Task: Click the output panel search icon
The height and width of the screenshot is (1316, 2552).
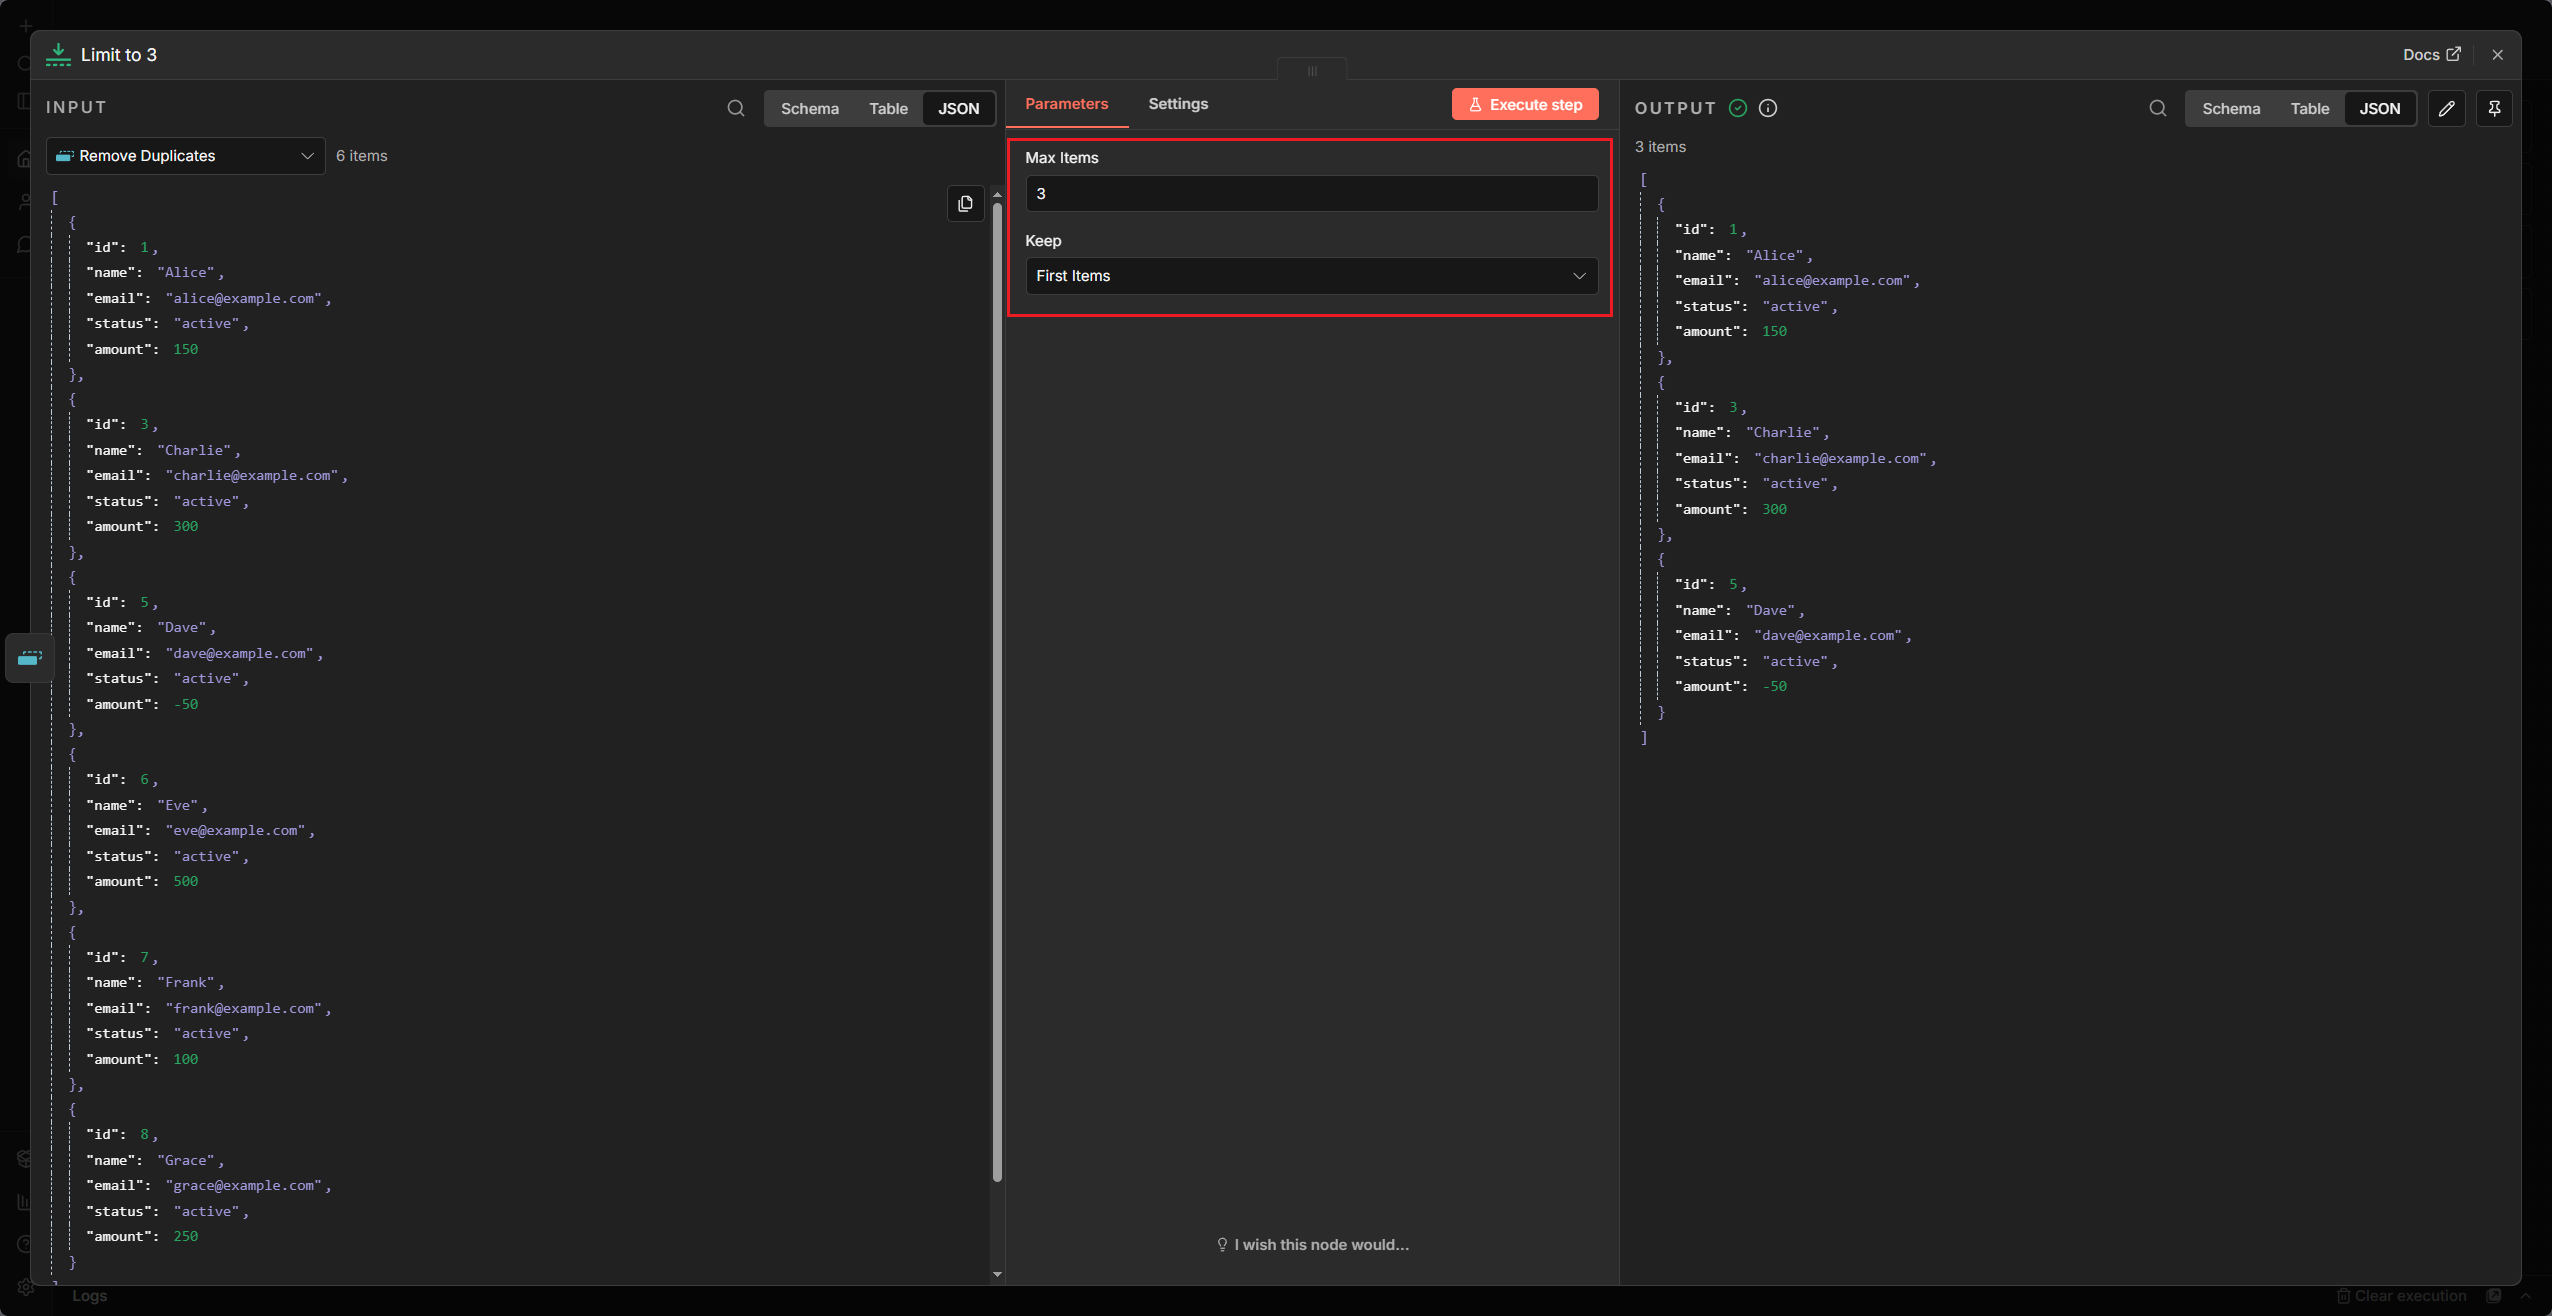Action: point(2158,108)
